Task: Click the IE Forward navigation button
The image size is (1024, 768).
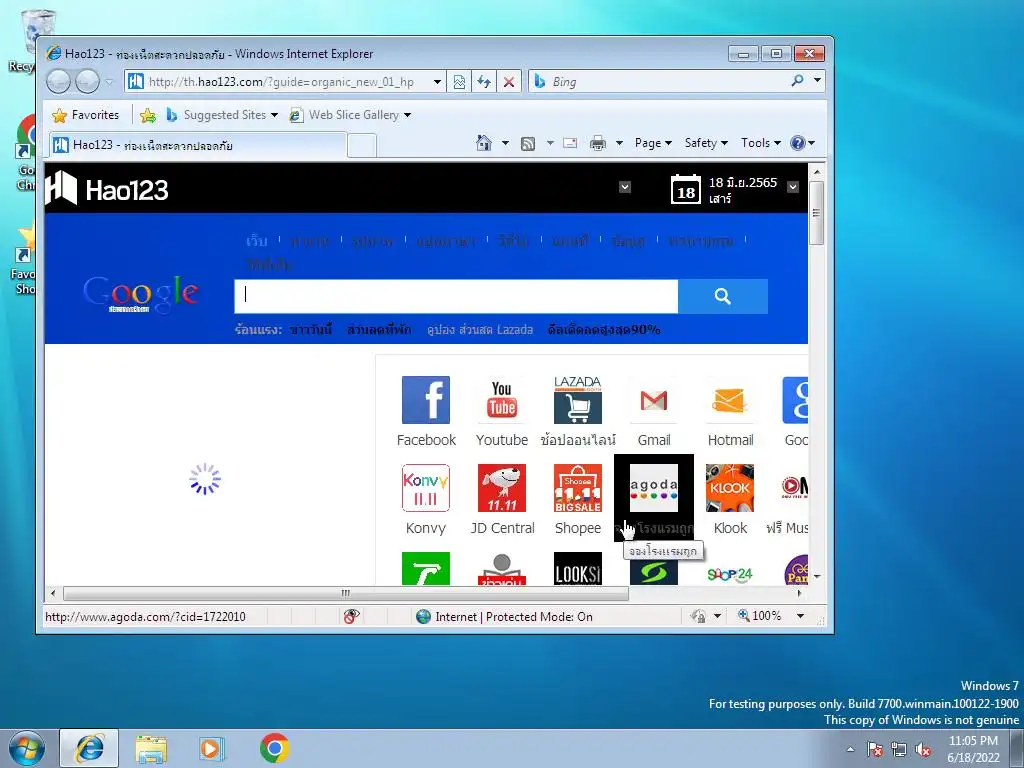Action: tap(87, 82)
